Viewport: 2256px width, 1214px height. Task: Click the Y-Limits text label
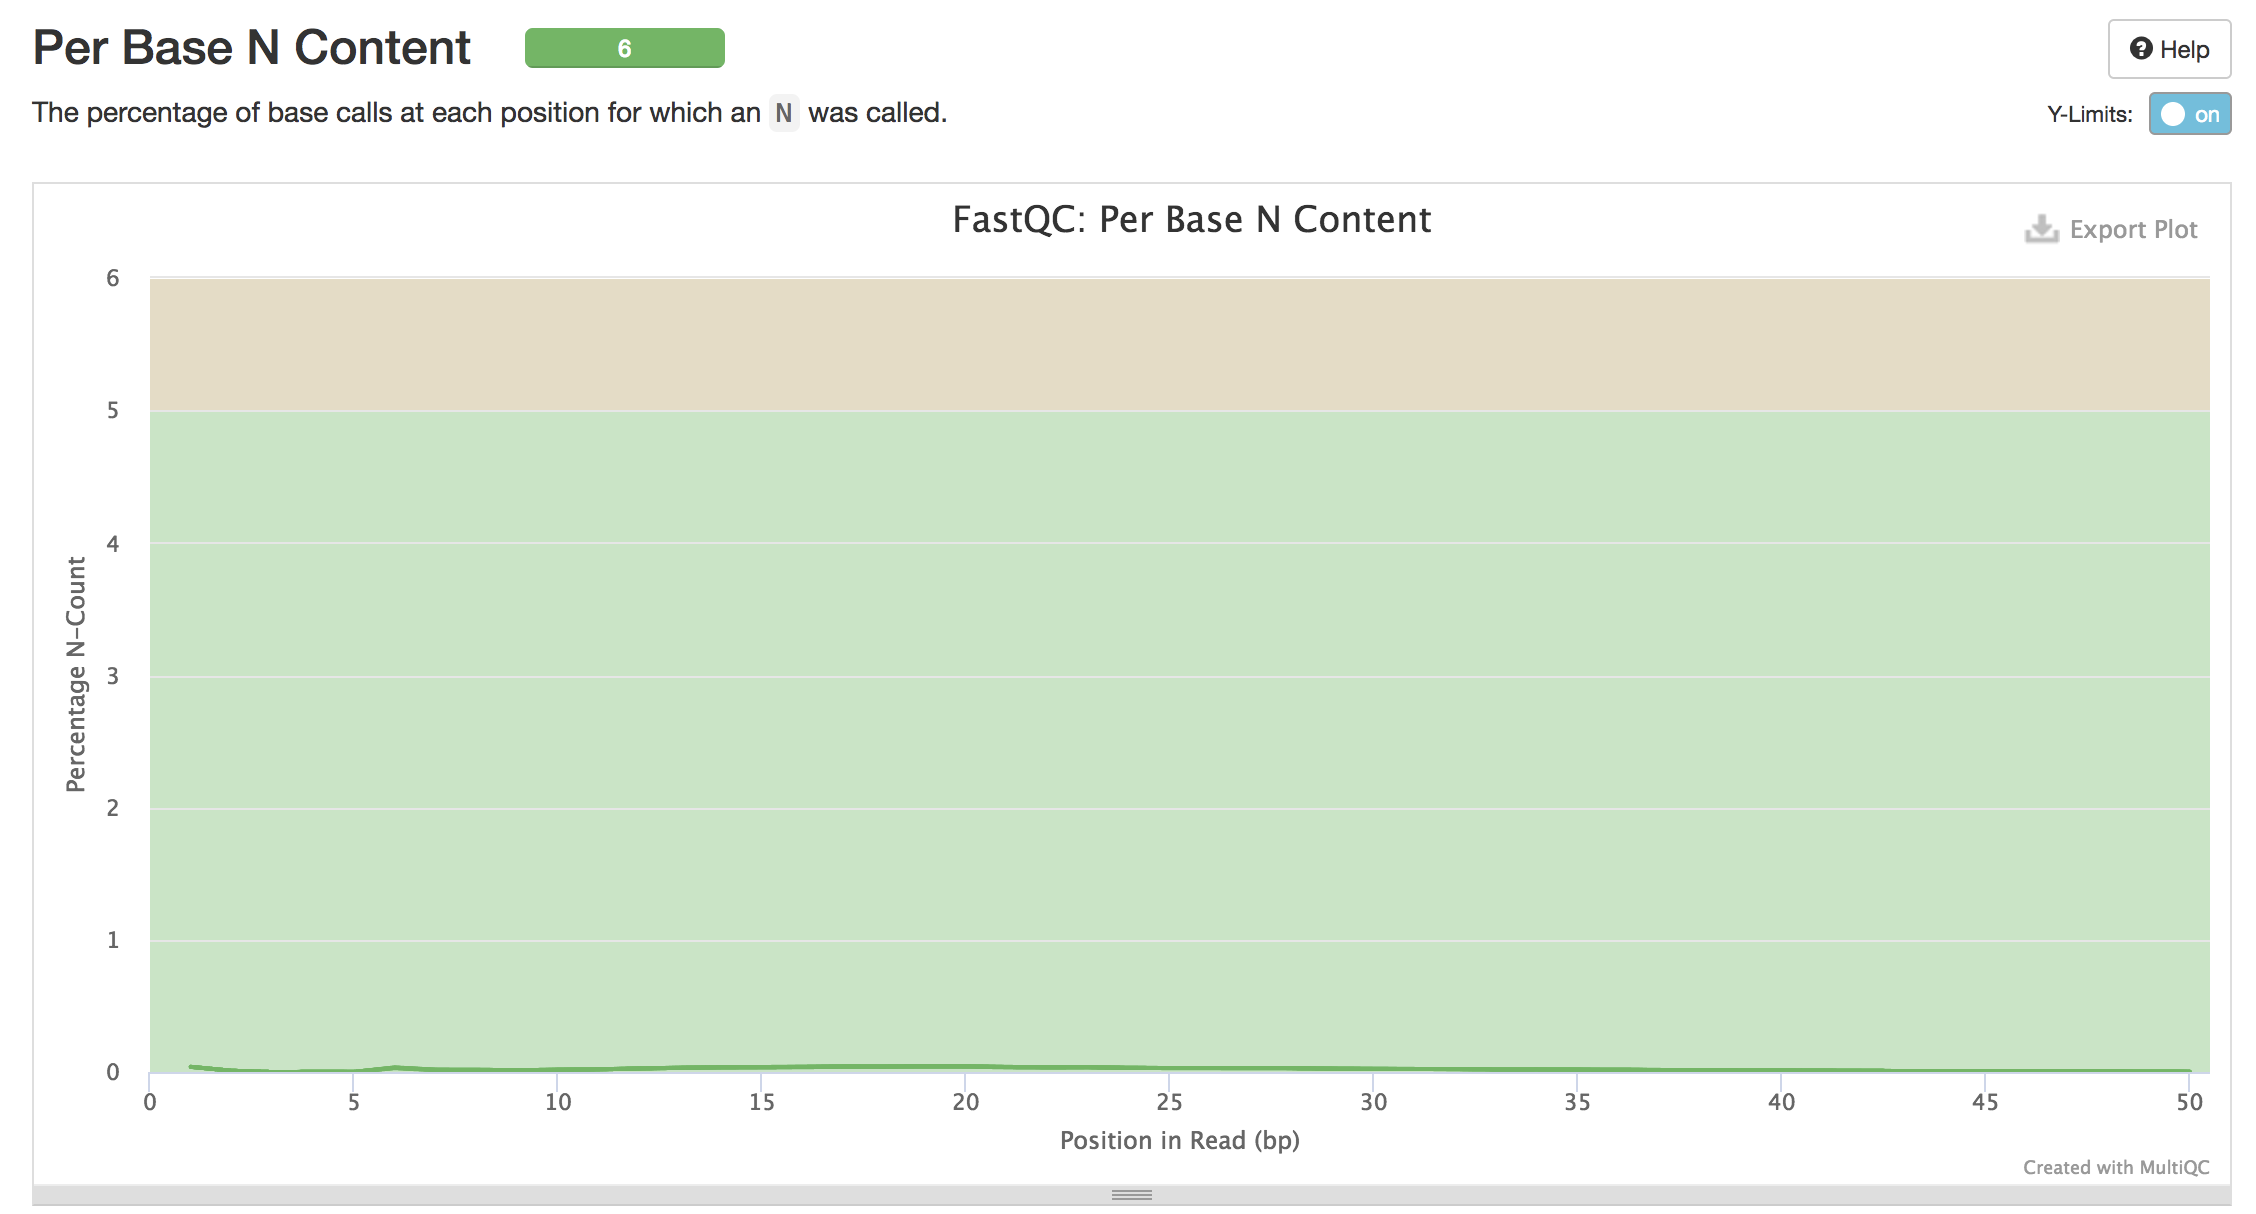point(2089,114)
